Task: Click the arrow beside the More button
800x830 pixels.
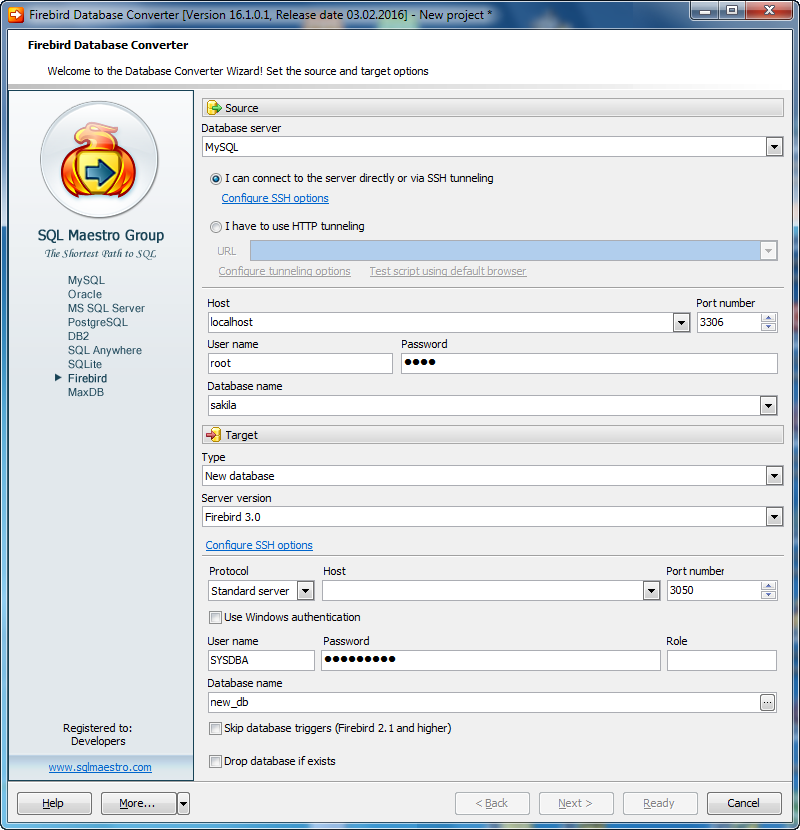Action: pos(182,803)
